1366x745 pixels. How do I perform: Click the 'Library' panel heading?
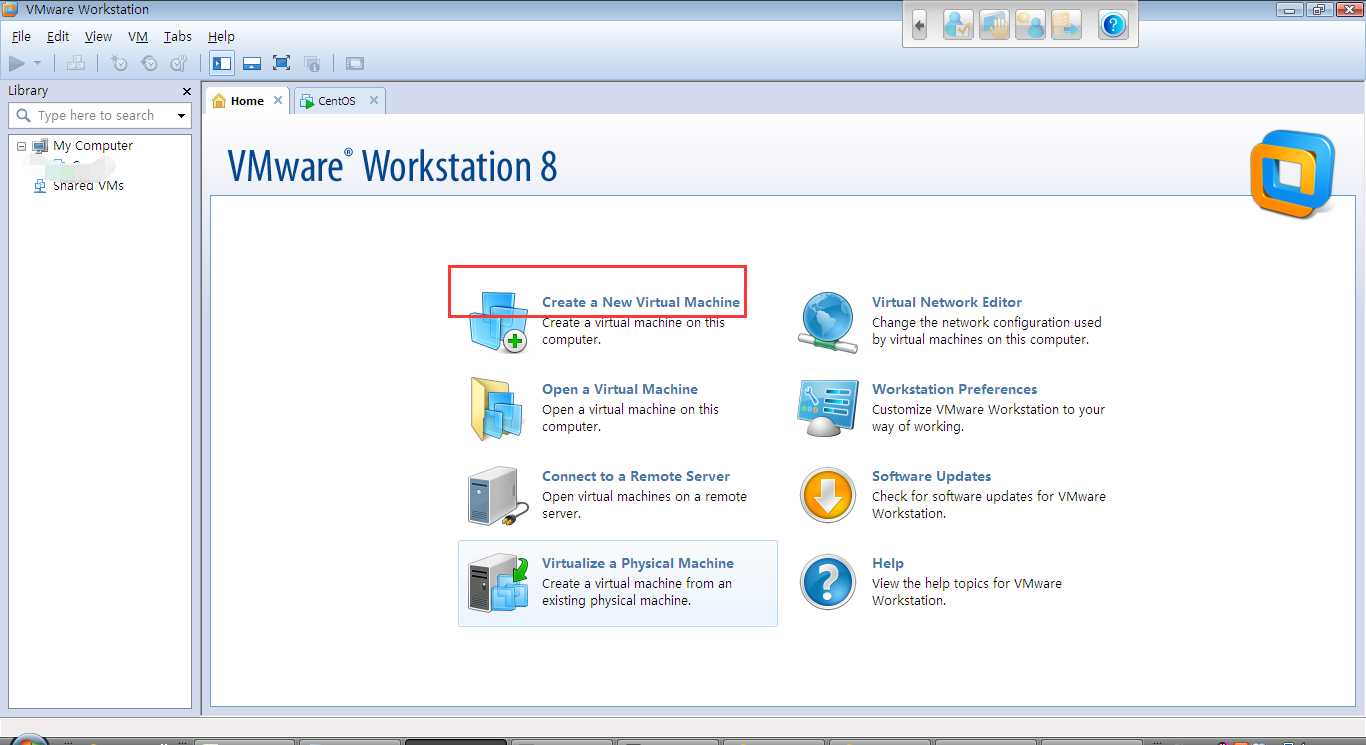click(x=28, y=90)
